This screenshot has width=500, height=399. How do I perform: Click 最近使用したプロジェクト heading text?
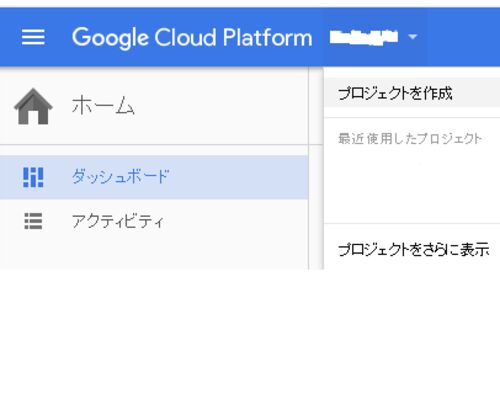[410, 139]
